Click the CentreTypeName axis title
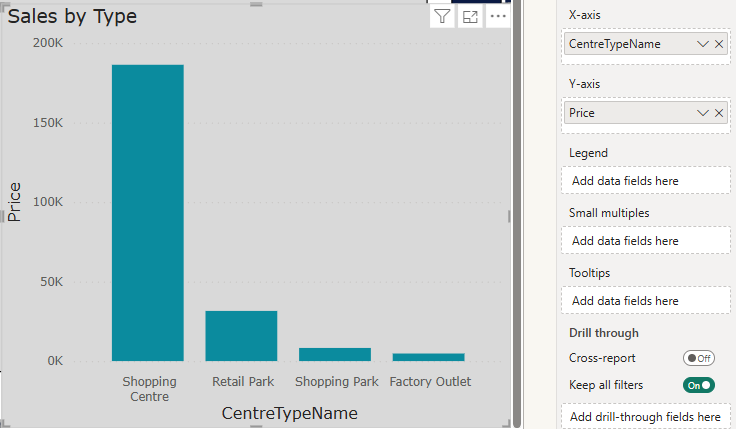This screenshot has height=429, width=736. coord(290,413)
